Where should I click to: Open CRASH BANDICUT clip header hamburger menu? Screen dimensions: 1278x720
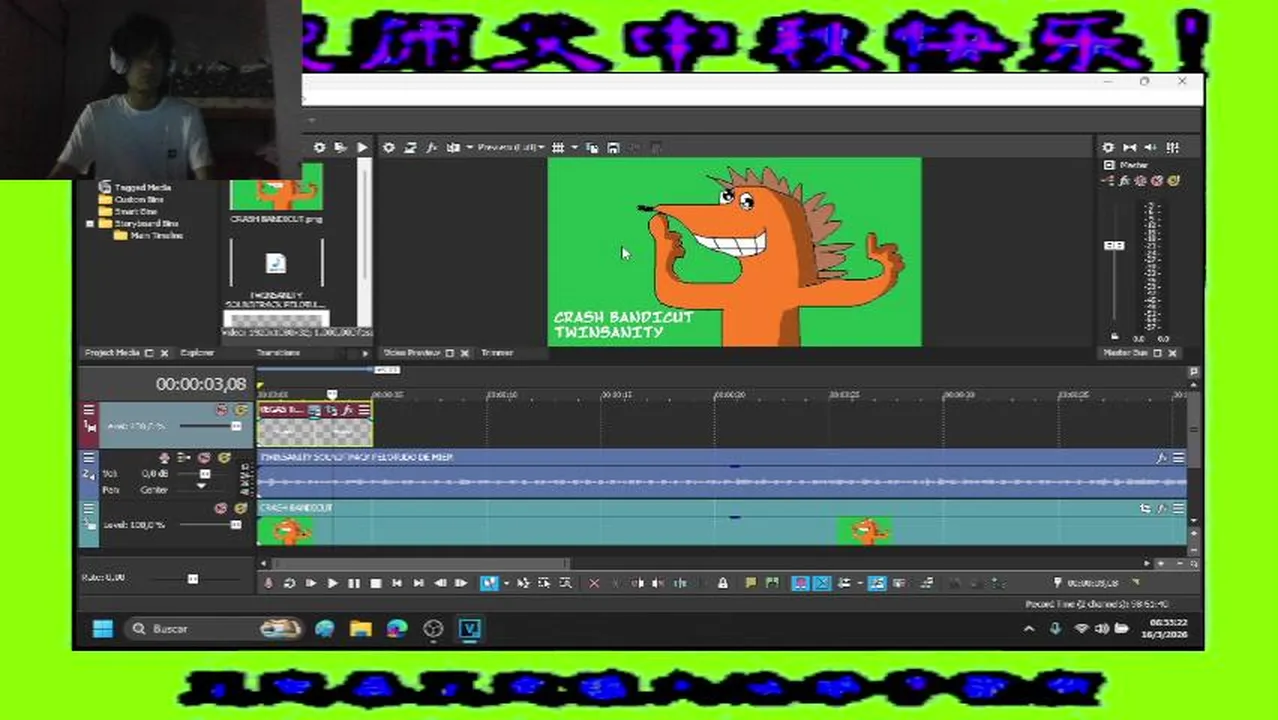click(1178, 508)
